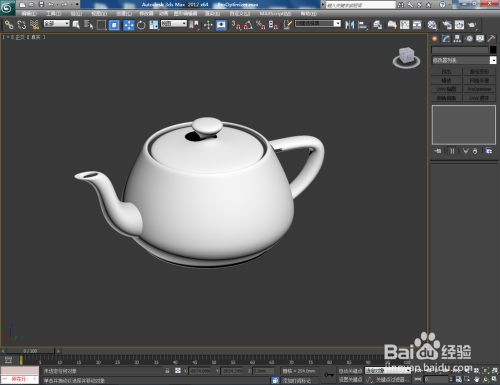The width and height of the screenshot is (500, 385).
Task: Switch to the Hierarchy panel tab
Action: (x=457, y=39)
